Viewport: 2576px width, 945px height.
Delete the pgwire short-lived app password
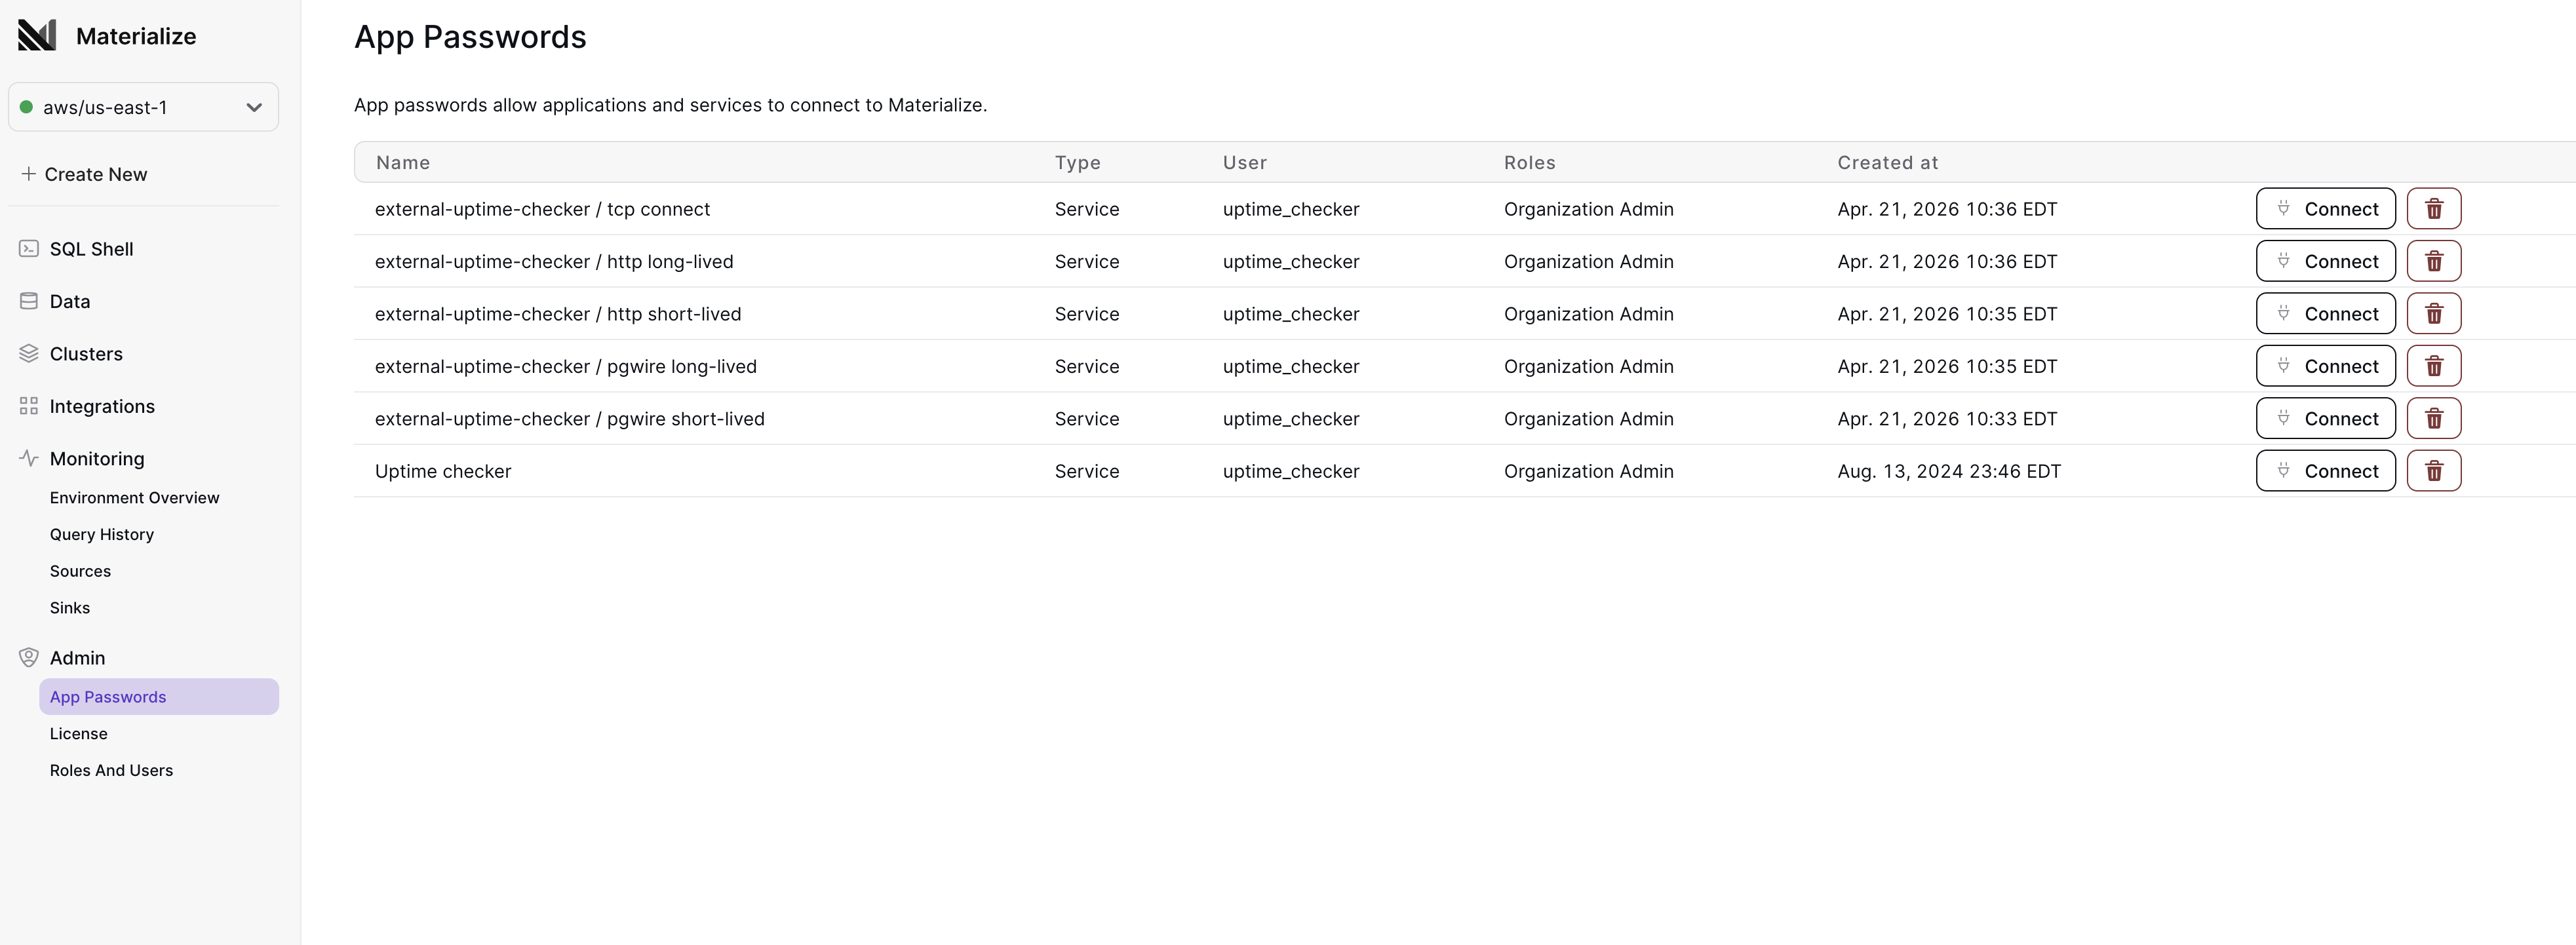tap(2433, 419)
